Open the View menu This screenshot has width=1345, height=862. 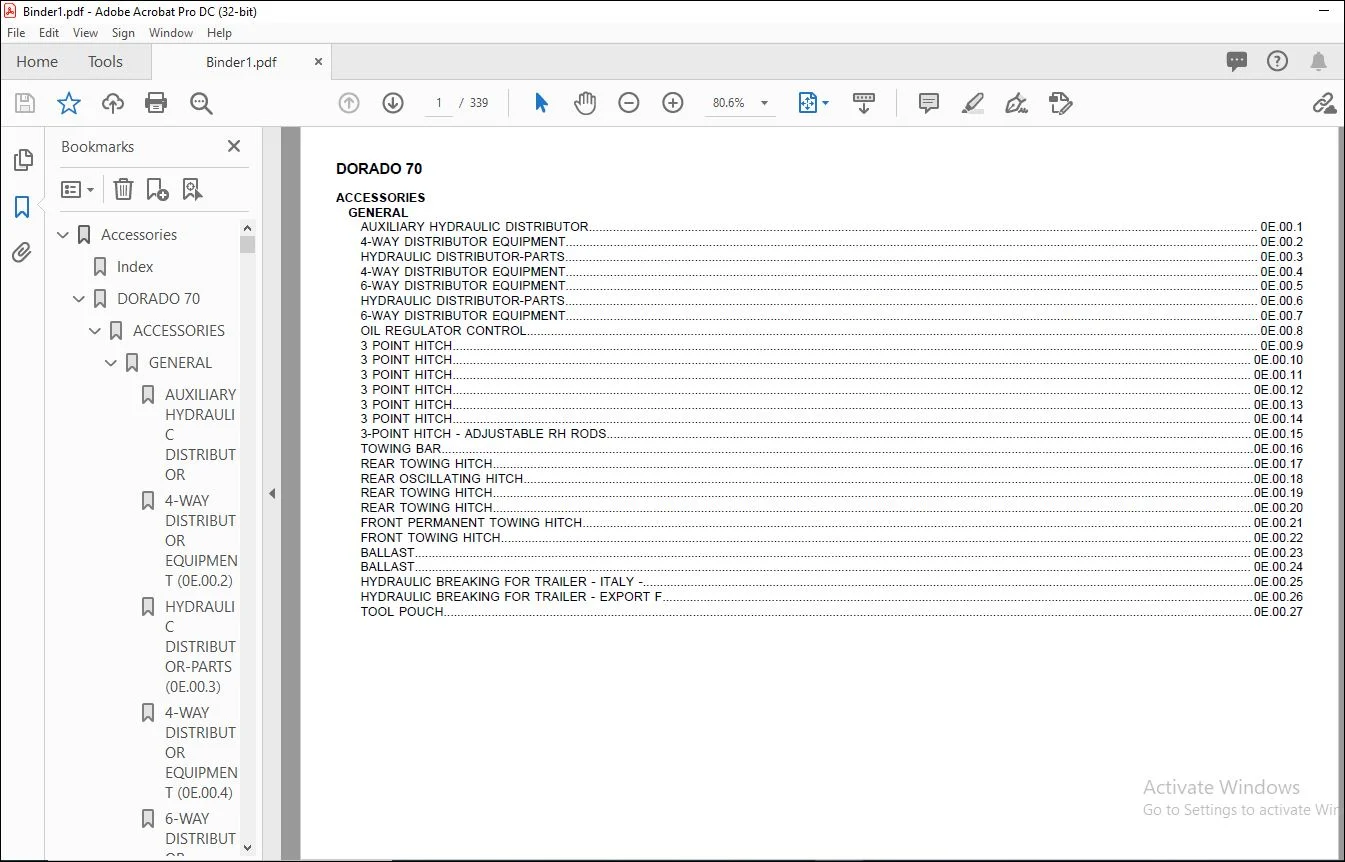[x=86, y=33]
